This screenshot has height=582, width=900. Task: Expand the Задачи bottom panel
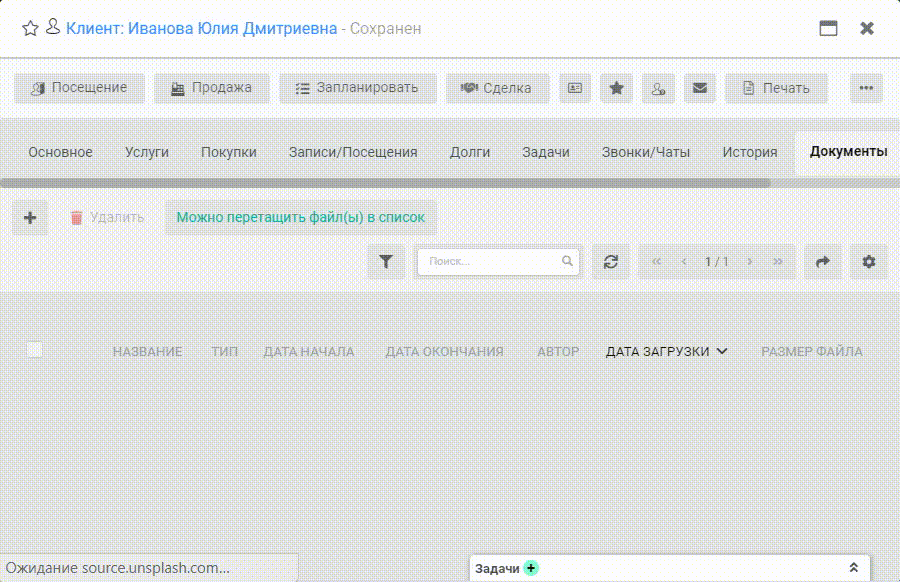tap(854, 568)
